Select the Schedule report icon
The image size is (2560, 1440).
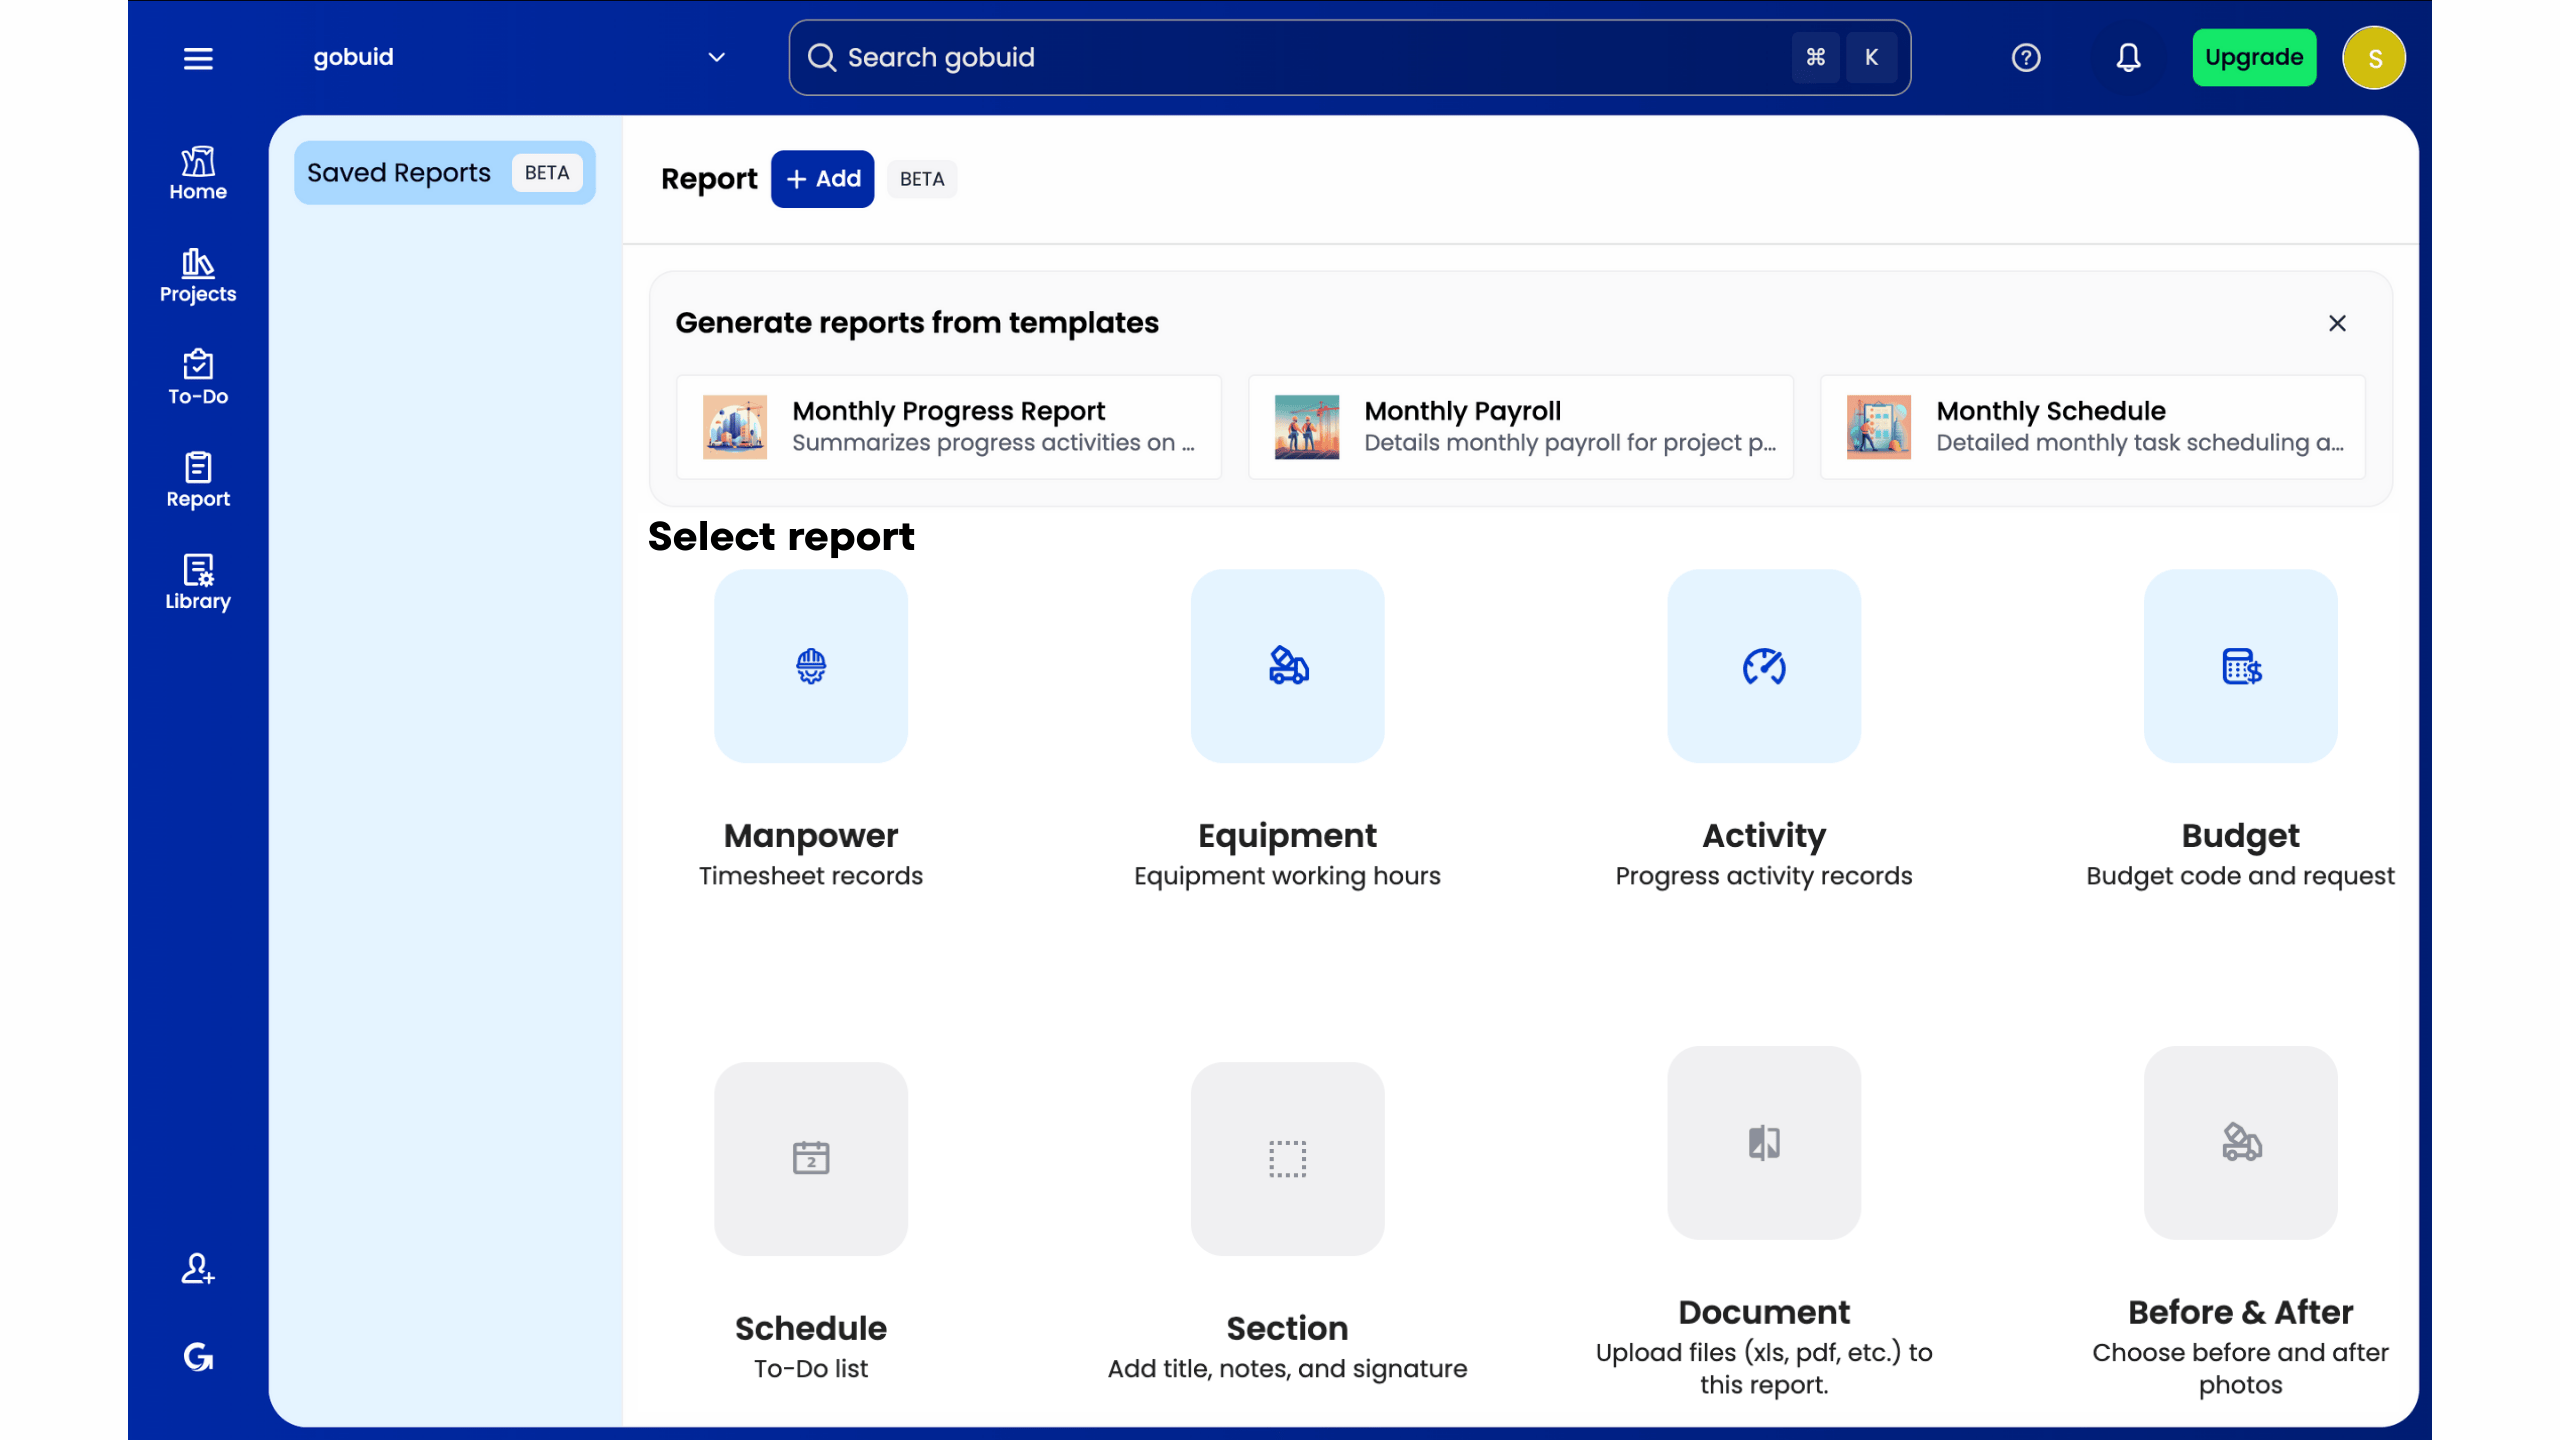pyautogui.click(x=810, y=1158)
